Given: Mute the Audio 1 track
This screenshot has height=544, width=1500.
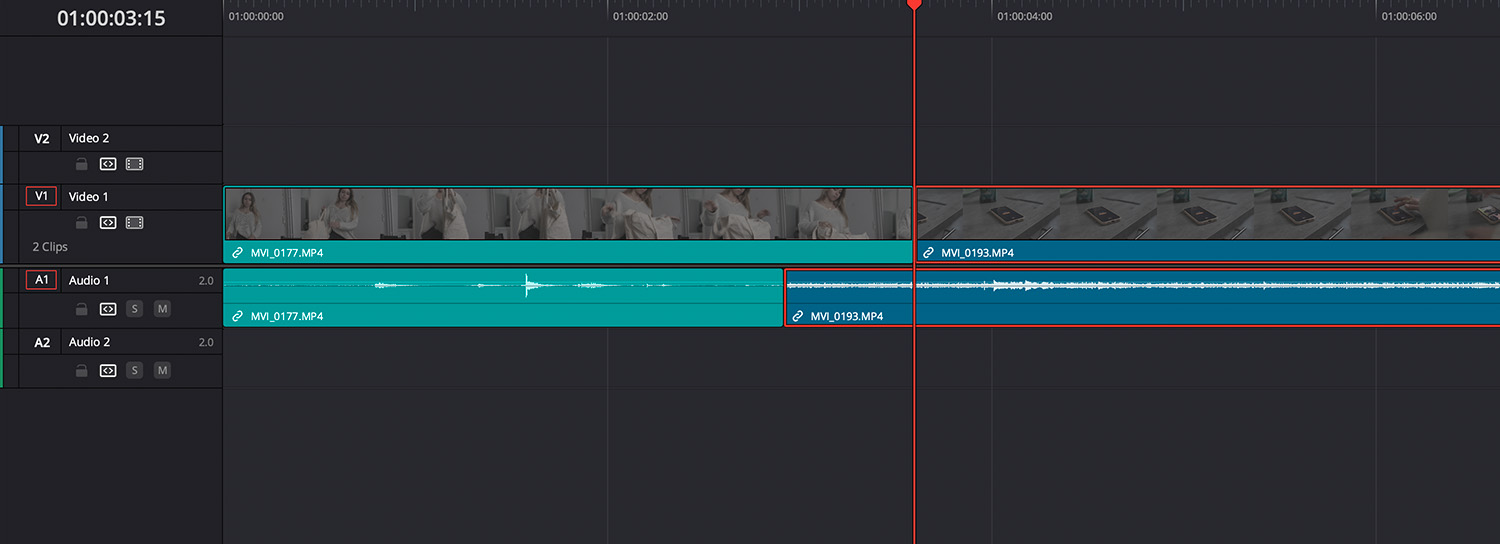Looking at the screenshot, I should pyautogui.click(x=162, y=309).
